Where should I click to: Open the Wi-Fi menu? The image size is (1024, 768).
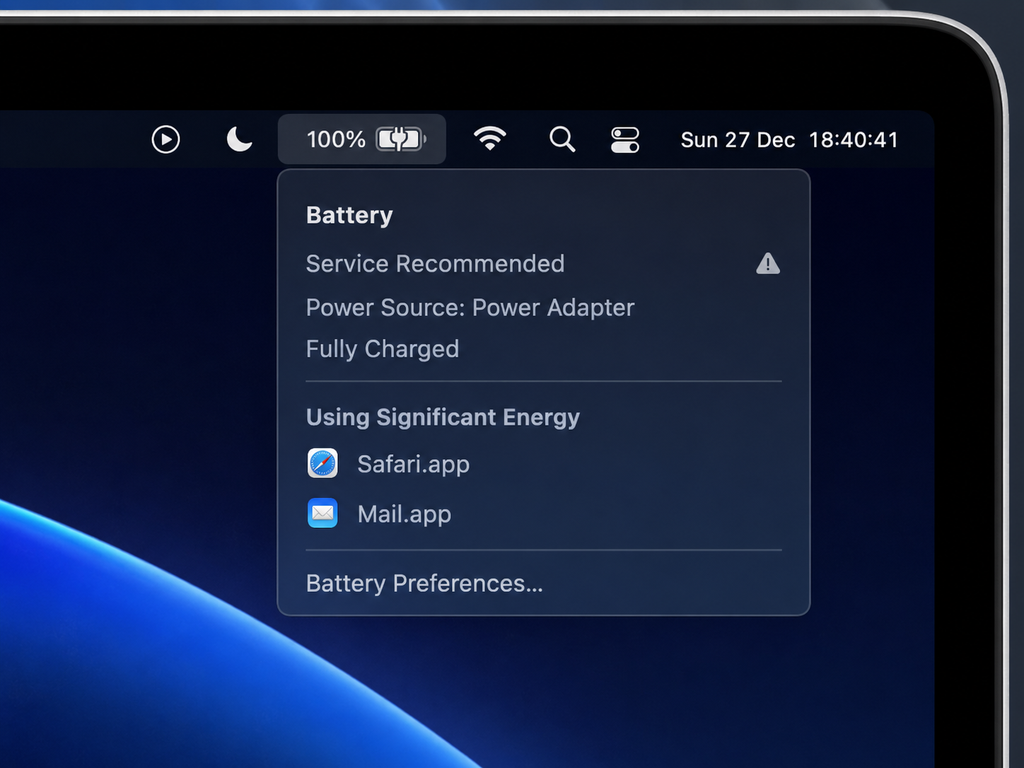pos(490,139)
